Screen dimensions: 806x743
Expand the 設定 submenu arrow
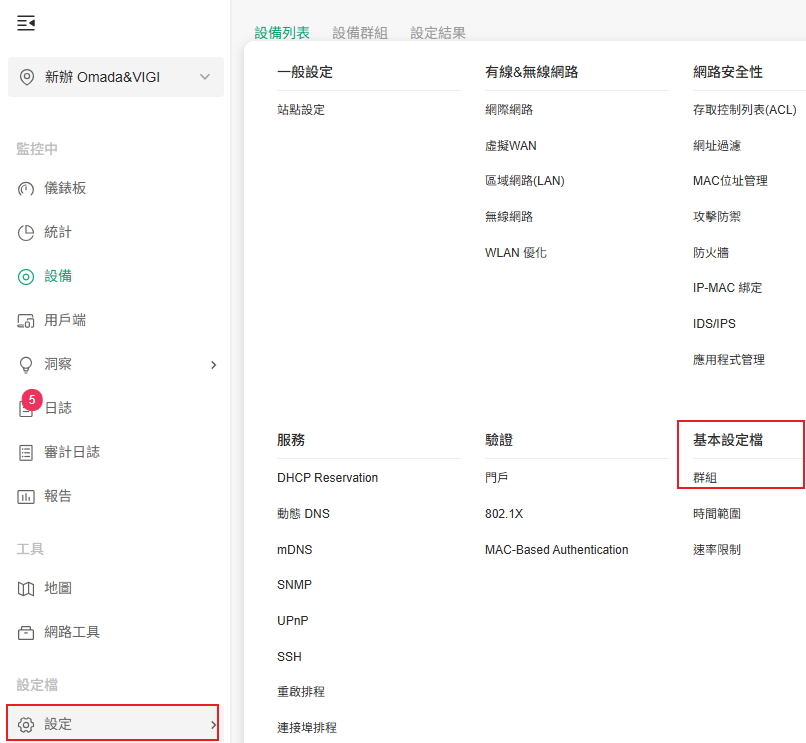[213, 724]
